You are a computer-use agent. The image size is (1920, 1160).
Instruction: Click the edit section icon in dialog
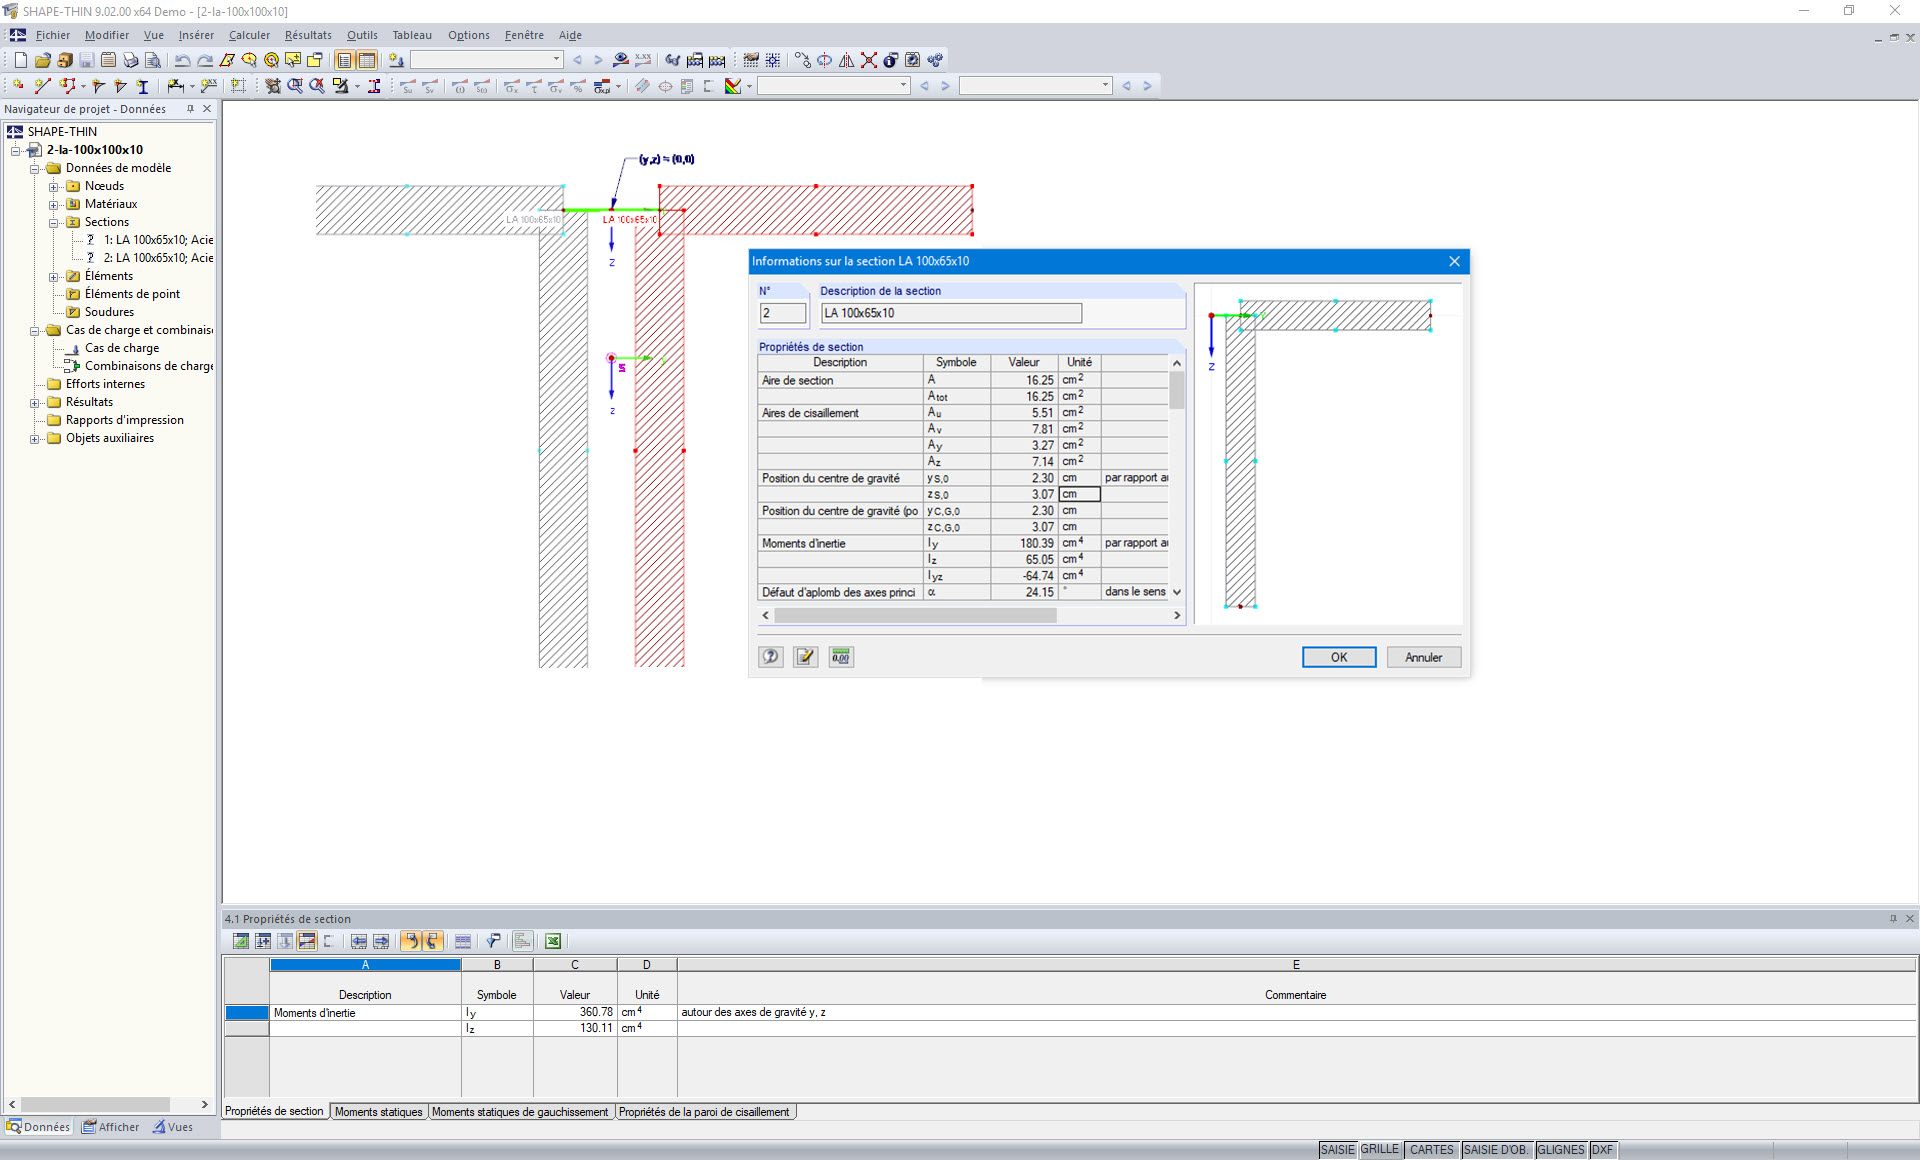tap(805, 657)
